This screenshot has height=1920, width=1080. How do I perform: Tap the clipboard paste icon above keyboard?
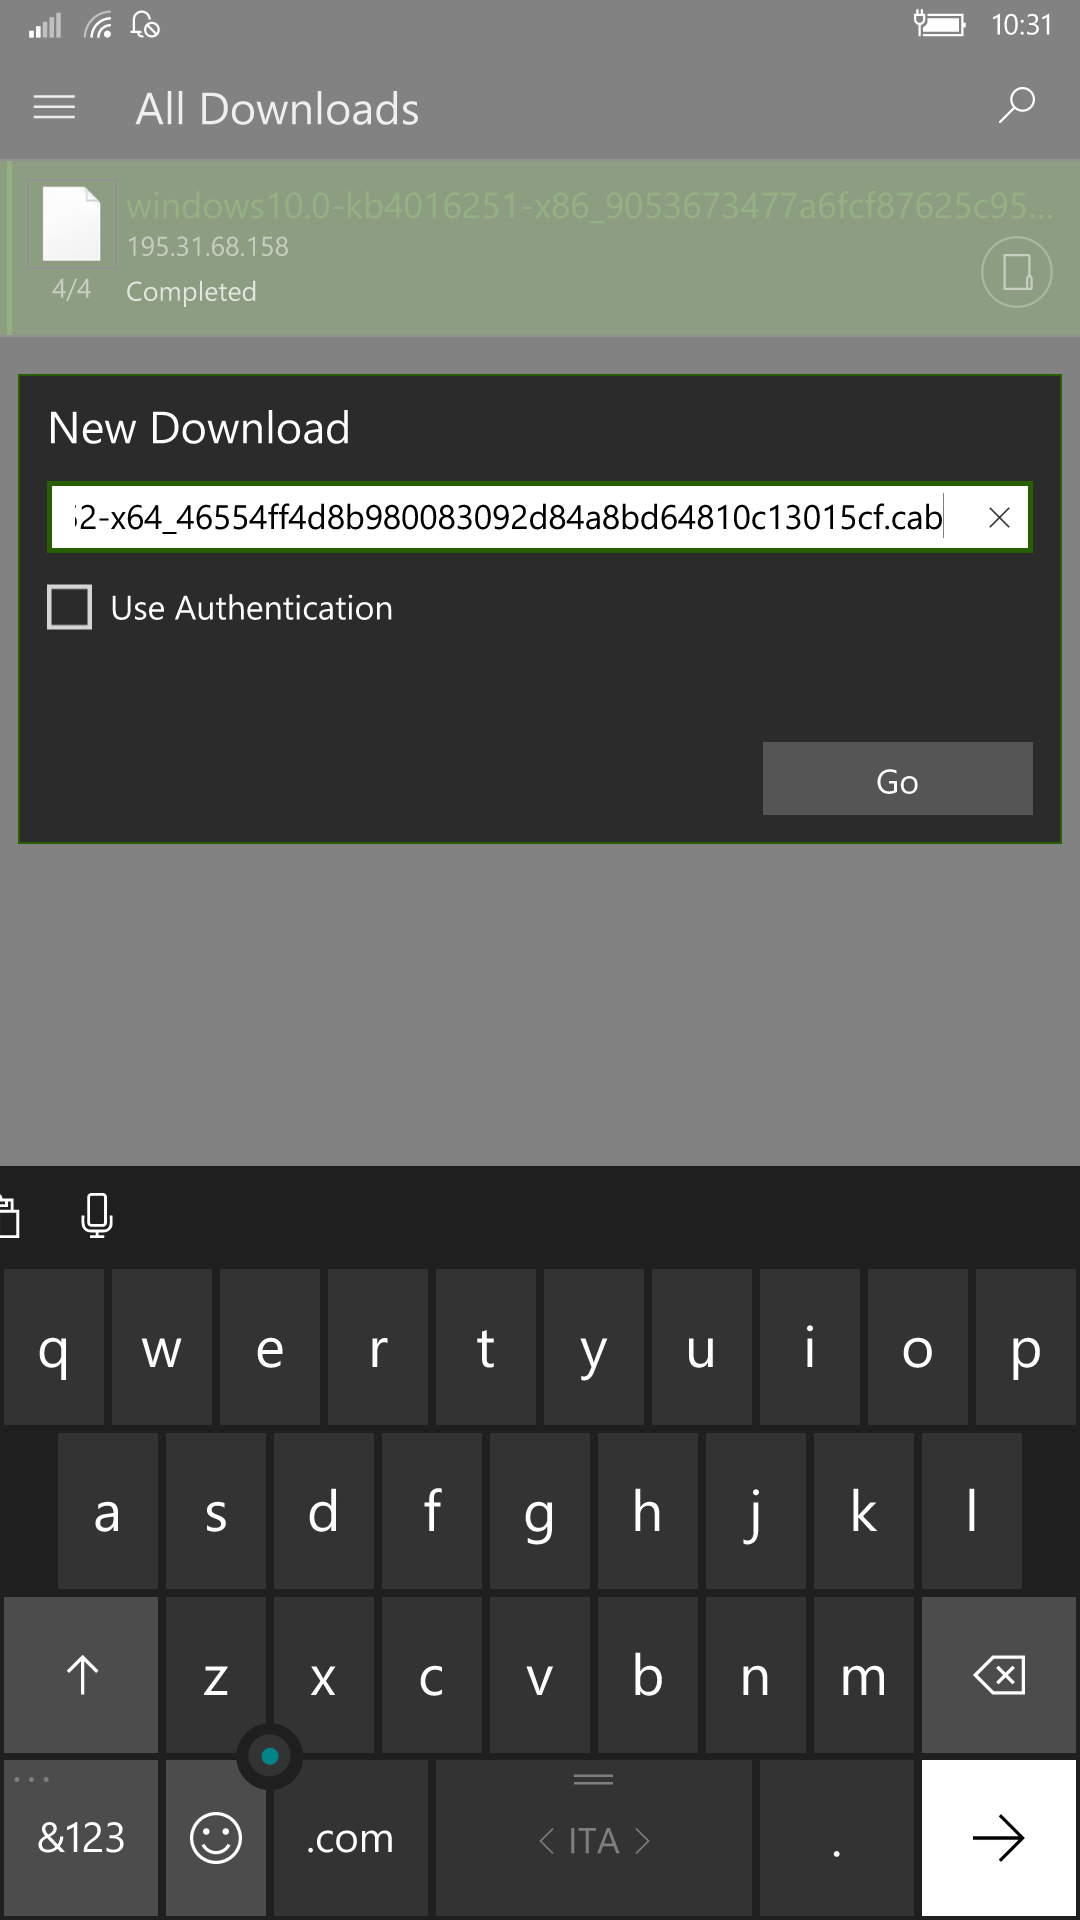pyautogui.click(x=8, y=1217)
